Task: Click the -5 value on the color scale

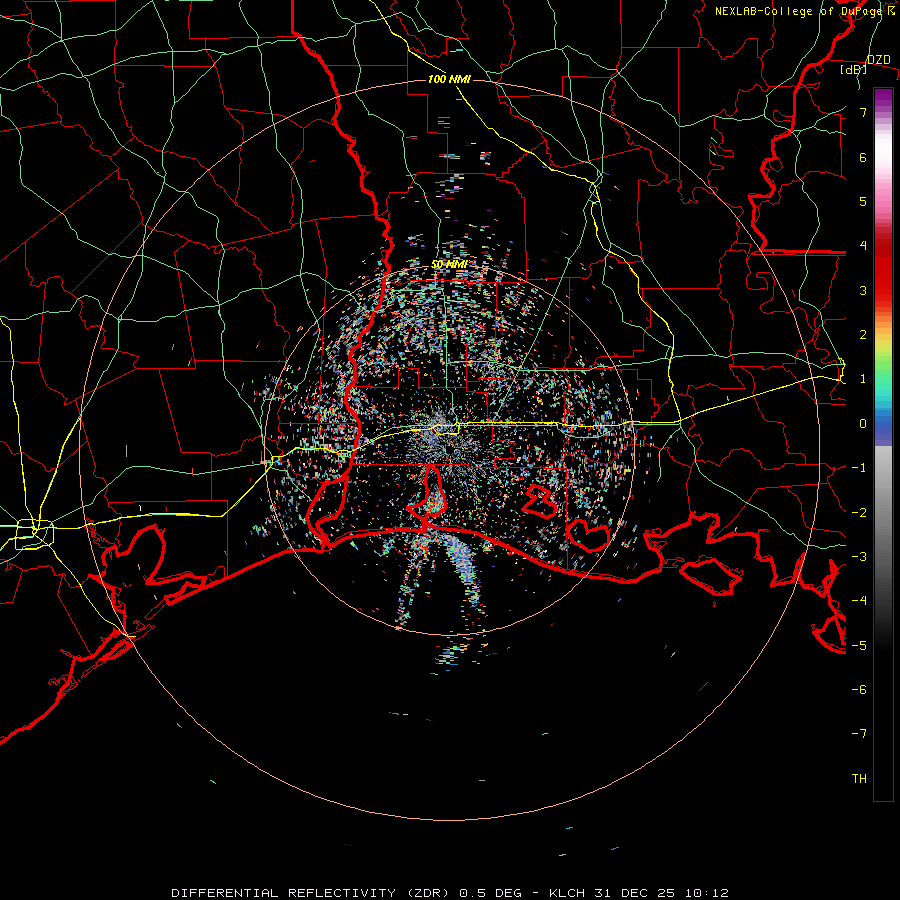Action: pyautogui.click(x=859, y=645)
